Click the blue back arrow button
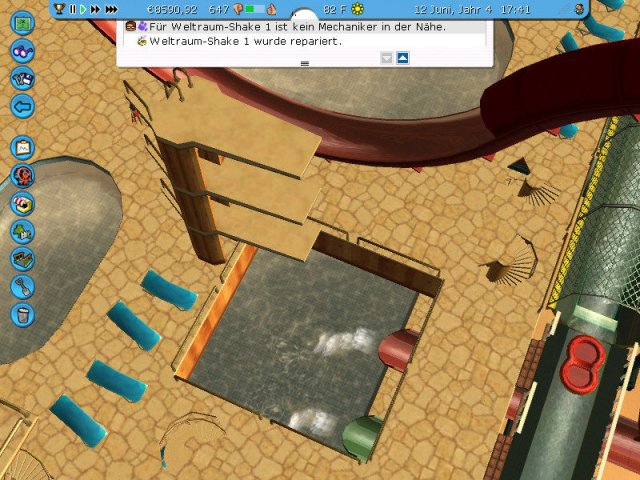The width and height of the screenshot is (640, 480). tap(22, 107)
